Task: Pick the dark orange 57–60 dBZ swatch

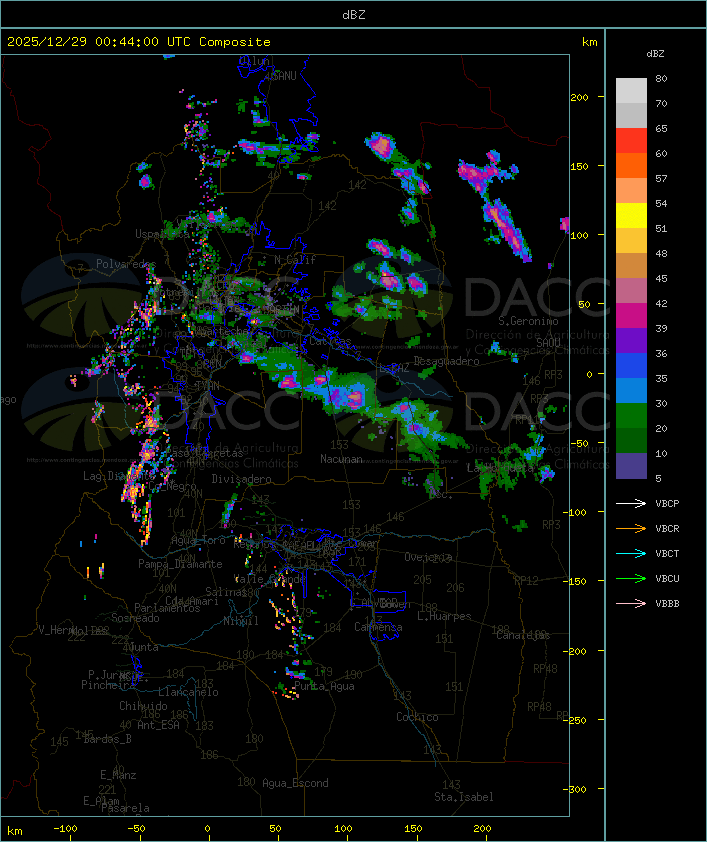Action: click(x=631, y=165)
